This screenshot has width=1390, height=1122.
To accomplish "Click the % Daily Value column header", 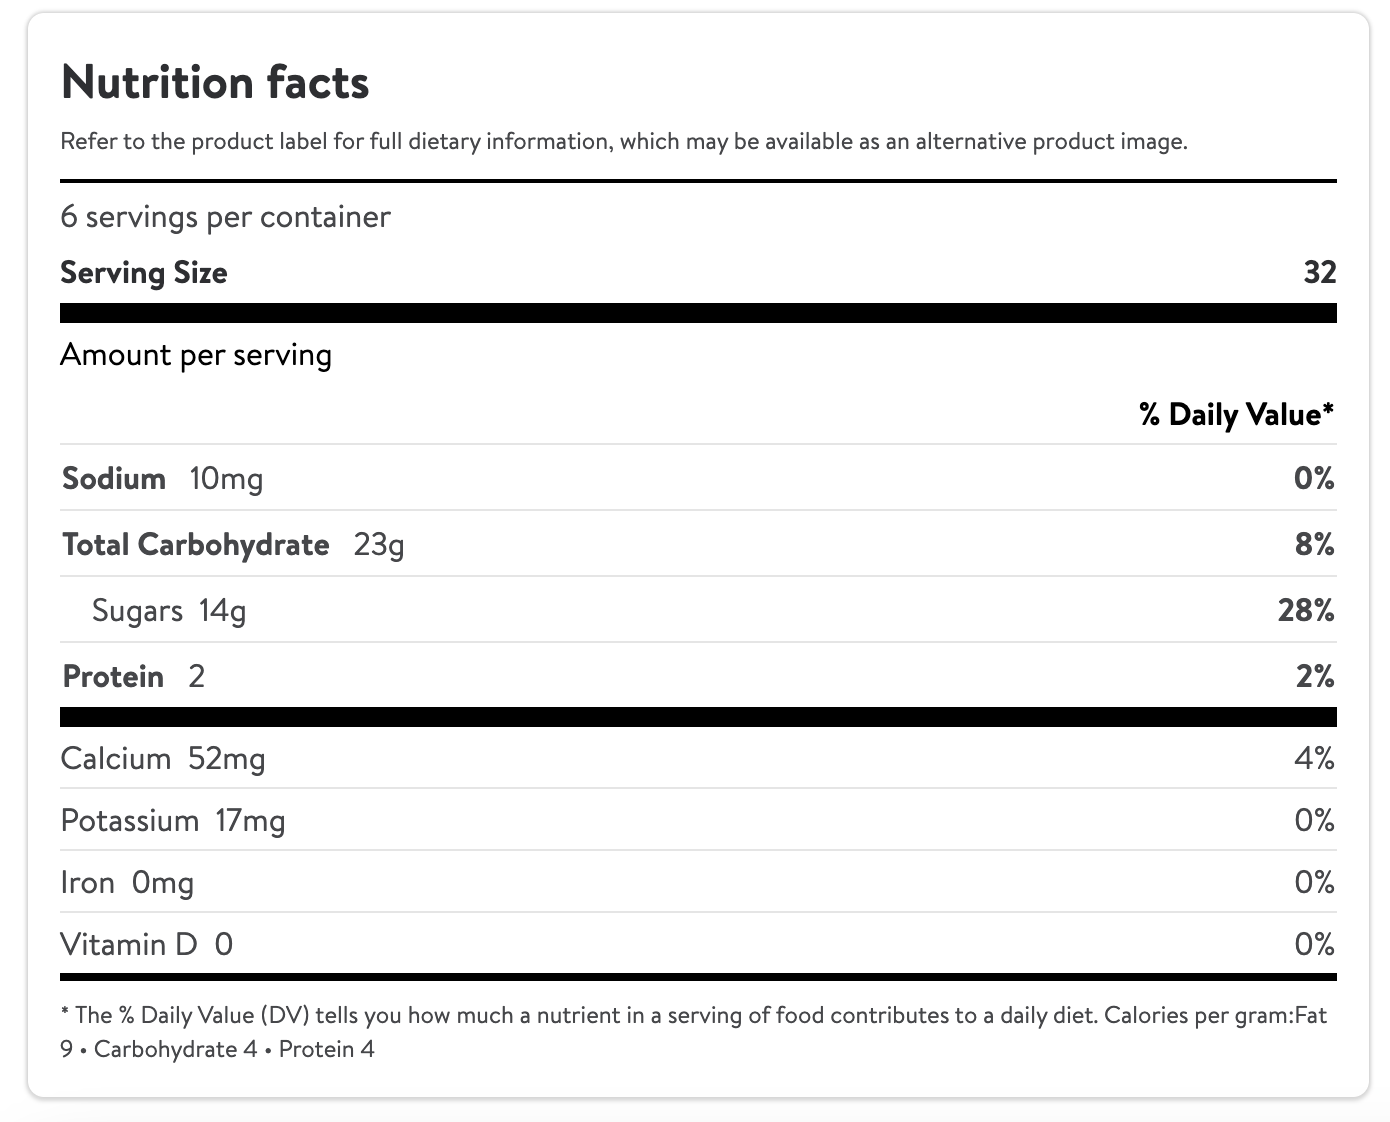I will (x=1236, y=414).
